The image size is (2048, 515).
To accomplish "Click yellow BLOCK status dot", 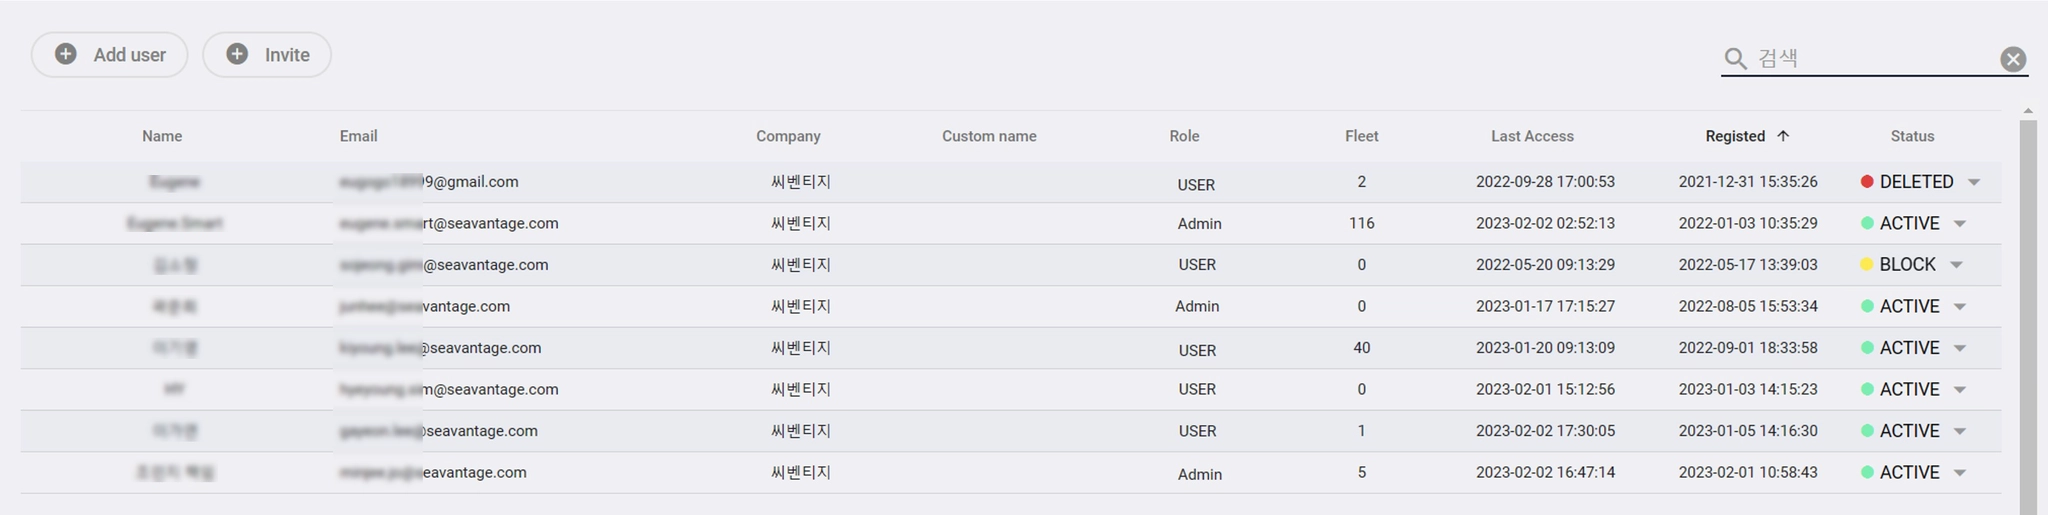I will [1866, 265].
